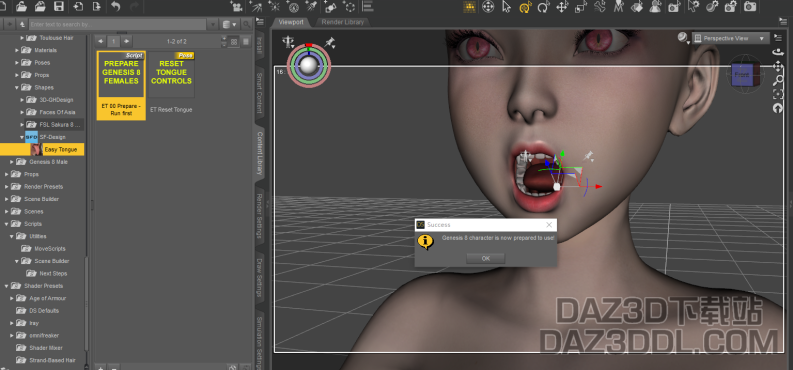Click into the content search text field
The height and width of the screenshot is (370, 793).
point(117,24)
